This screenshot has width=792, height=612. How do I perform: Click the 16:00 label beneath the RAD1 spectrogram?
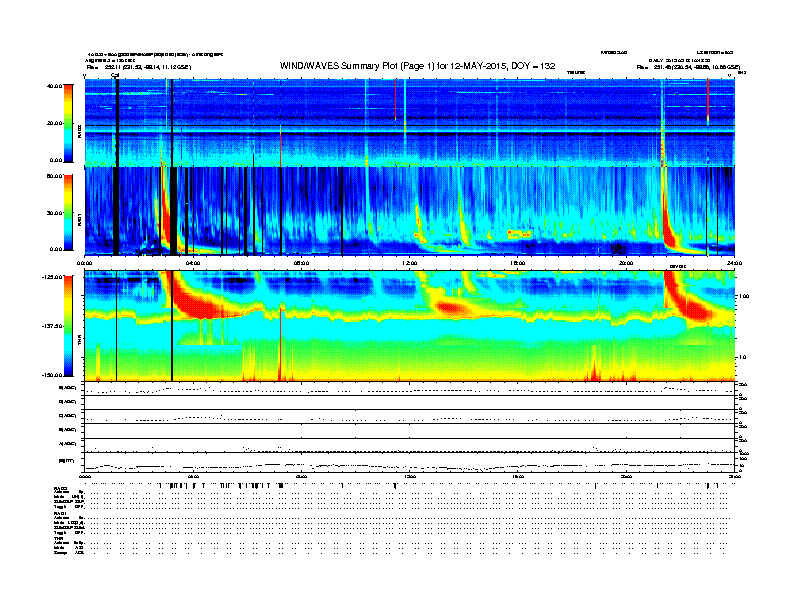click(518, 263)
